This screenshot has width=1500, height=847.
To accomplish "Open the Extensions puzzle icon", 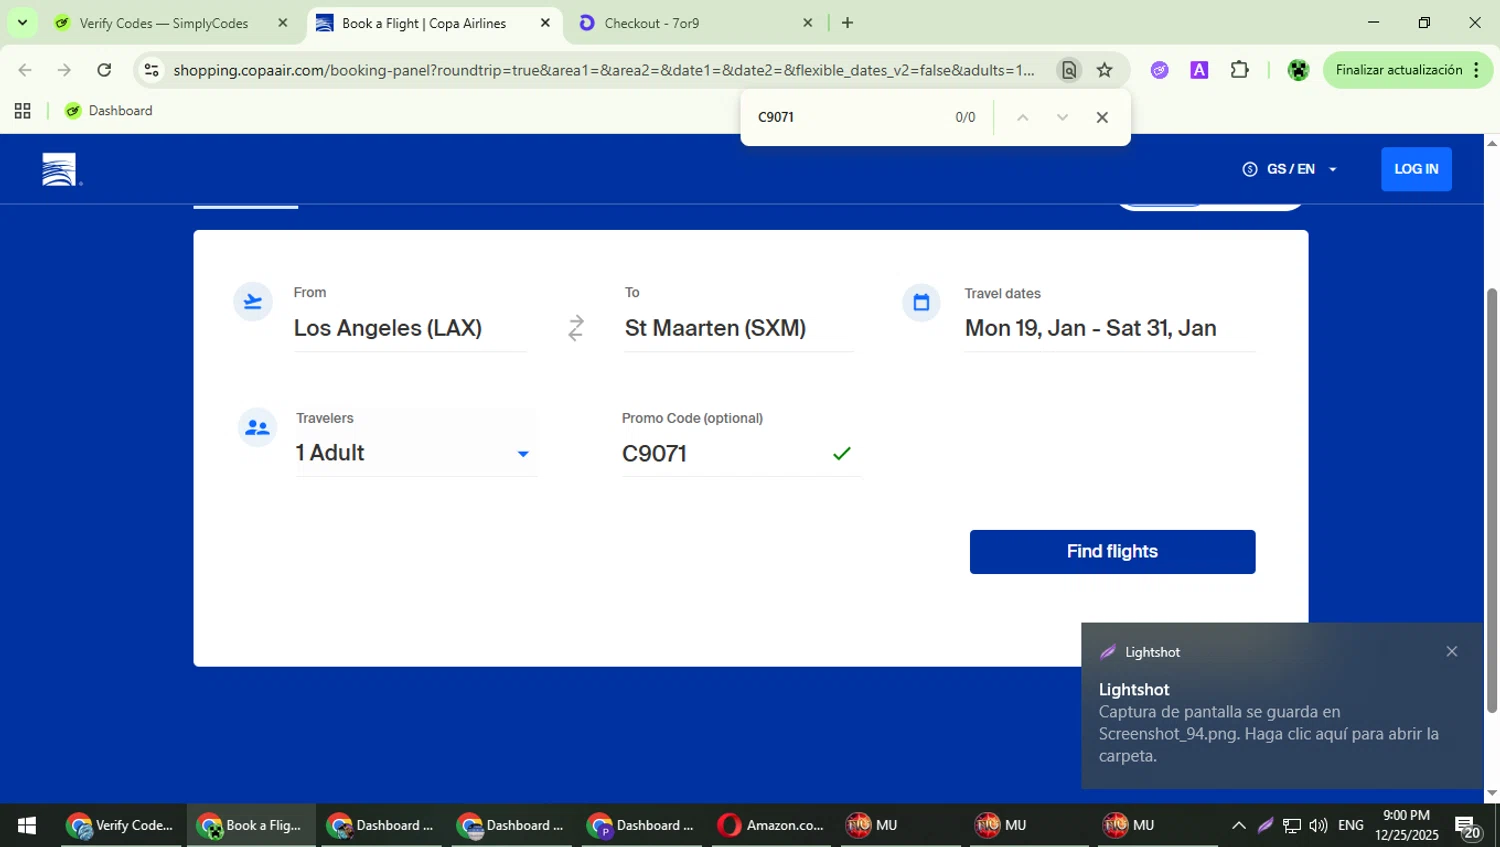I will tap(1240, 70).
